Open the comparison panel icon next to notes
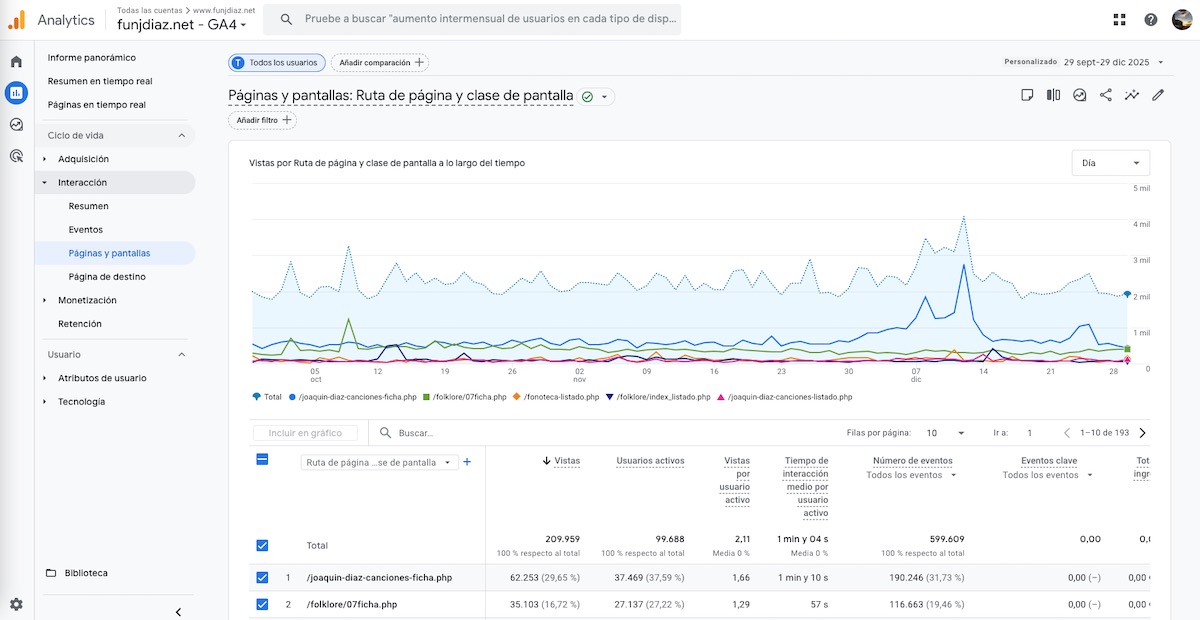This screenshot has width=1200, height=620. point(1053,95)
